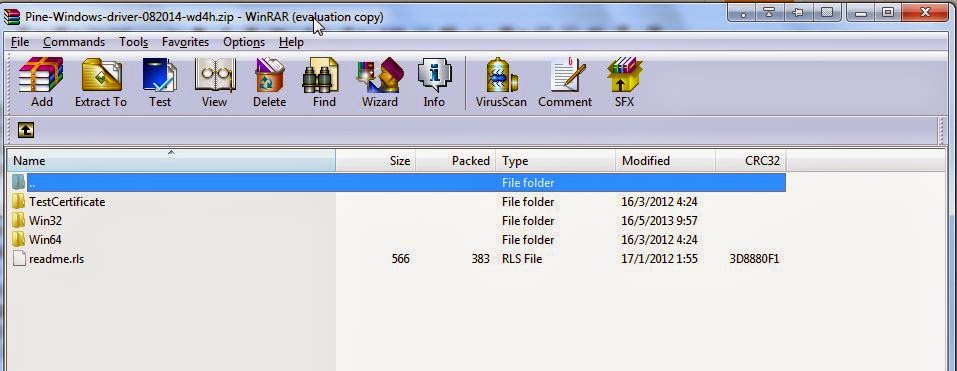Sort list by Name column header

coord(171,160)
